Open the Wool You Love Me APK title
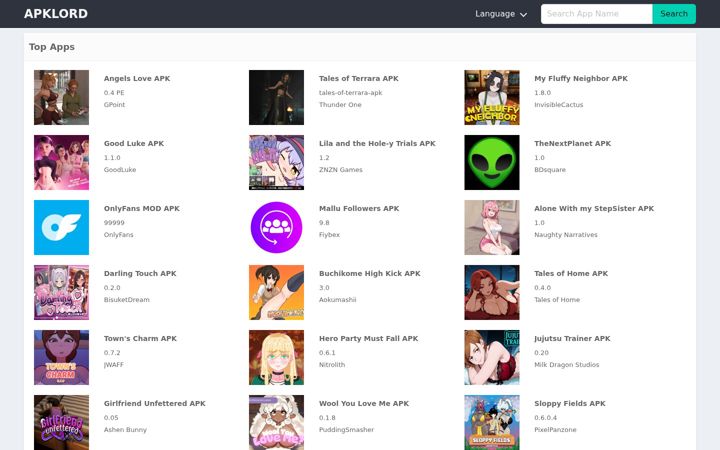This screenshot has height=450, width=720. pos(364,403)
